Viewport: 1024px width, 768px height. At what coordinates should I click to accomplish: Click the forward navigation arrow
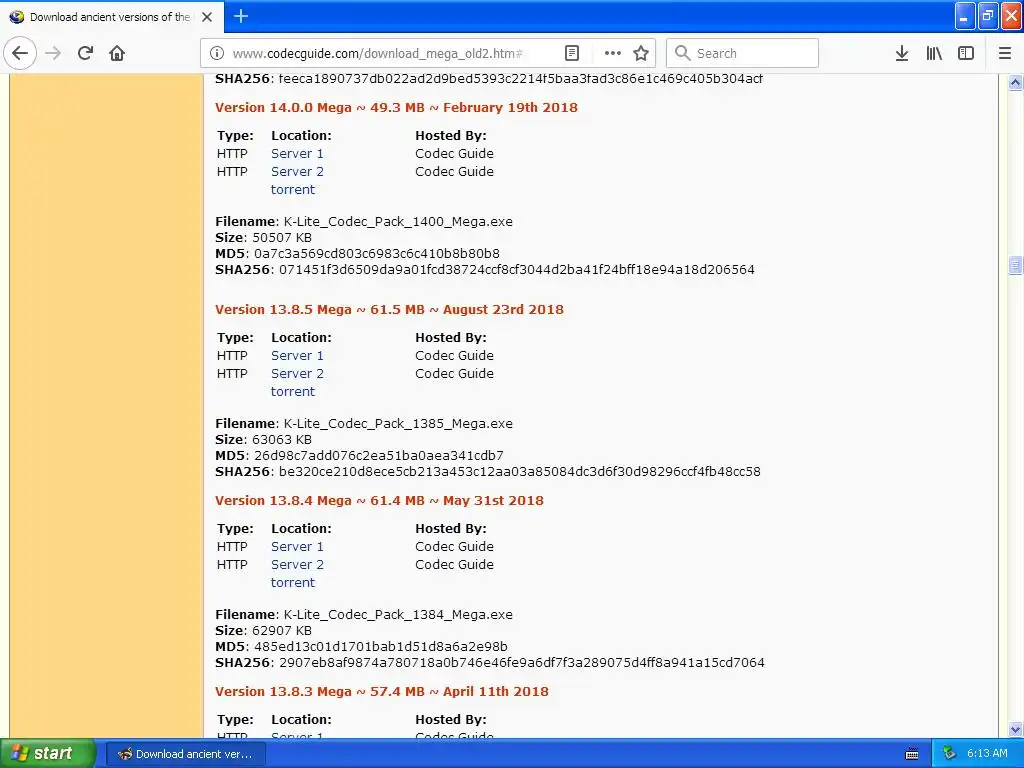pyautogui.click(x=53, y=53)
